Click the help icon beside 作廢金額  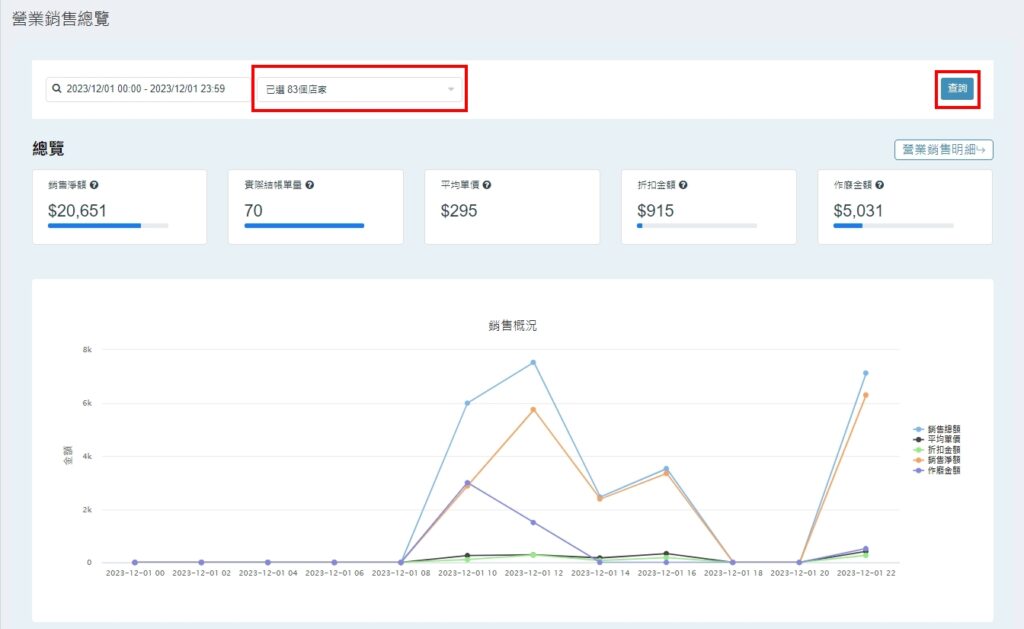(x=880, y=185)
